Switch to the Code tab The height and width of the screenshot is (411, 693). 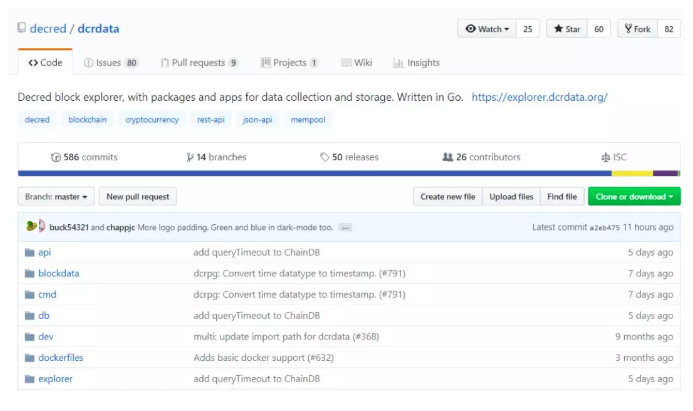coord(45,62)
